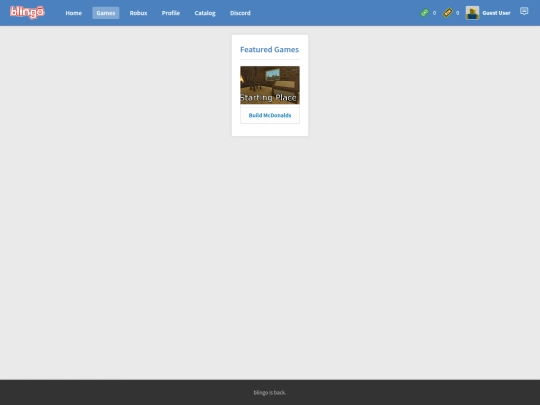
Task: Click the Featured Games heading
Action: [x=269, y=50]
